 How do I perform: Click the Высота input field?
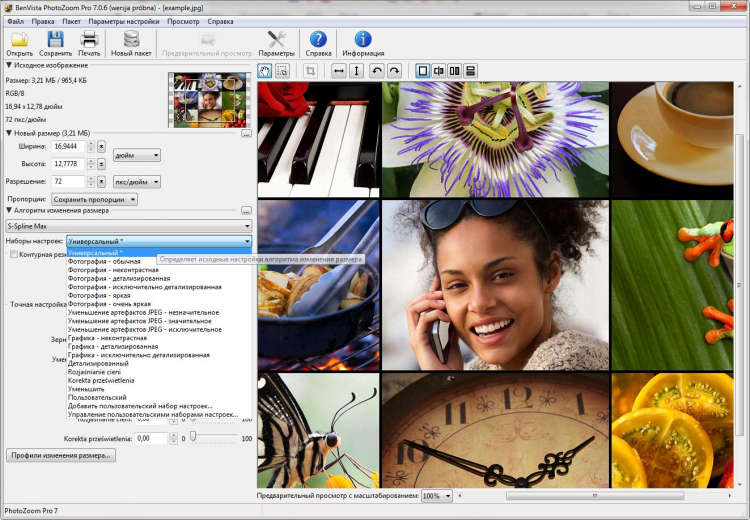click(x=68, y=164)
